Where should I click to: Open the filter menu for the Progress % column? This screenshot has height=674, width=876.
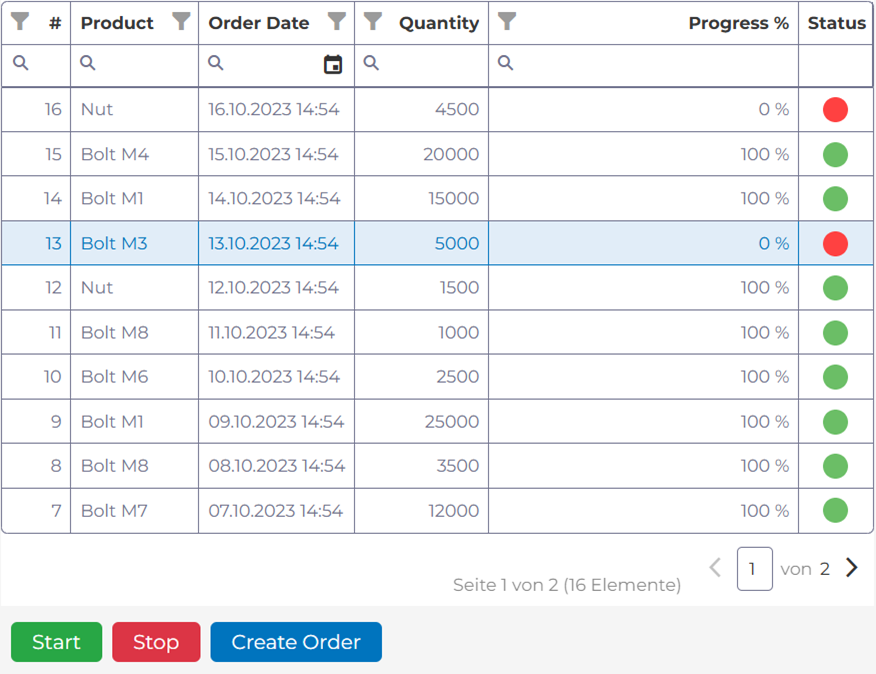pos(506,22)
